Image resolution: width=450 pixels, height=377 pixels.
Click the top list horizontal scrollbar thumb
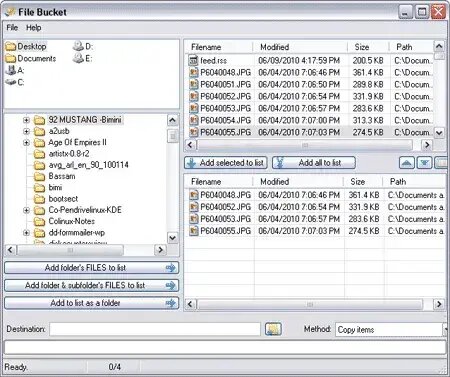(x=305, y=145)
